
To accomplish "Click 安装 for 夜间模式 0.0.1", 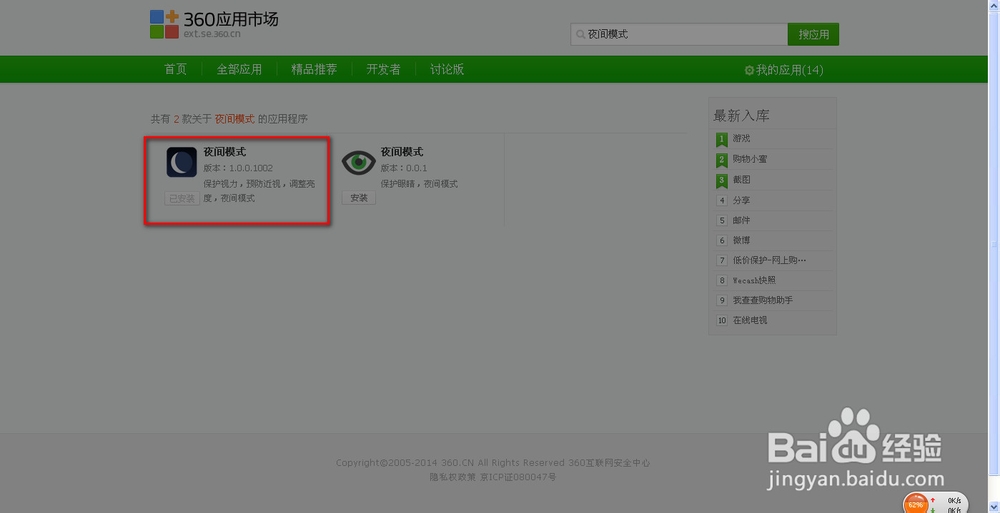I will 359,198.
